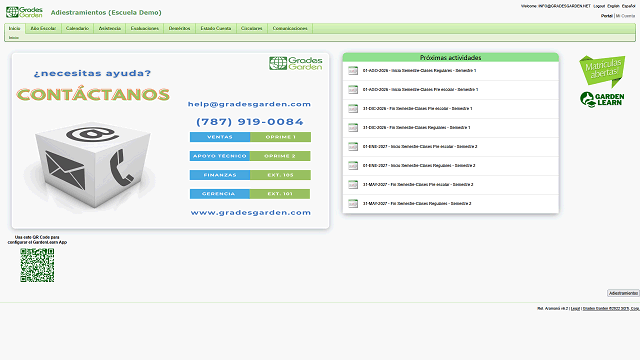The width and height of the screenshot is (640, 360).
Task: Open the Mi Cuenta link
Action: (x=625, y=16)
